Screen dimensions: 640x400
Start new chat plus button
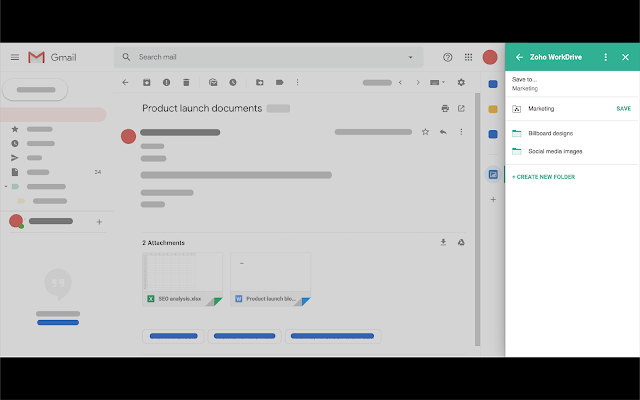(99, 222)
